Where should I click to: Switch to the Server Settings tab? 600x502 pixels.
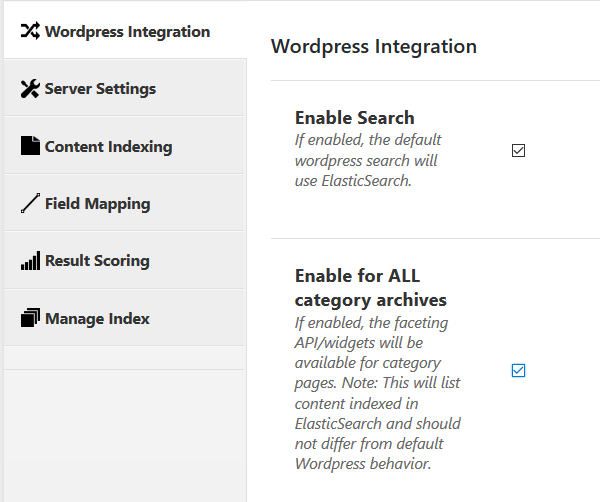click(x=124, y=88)
